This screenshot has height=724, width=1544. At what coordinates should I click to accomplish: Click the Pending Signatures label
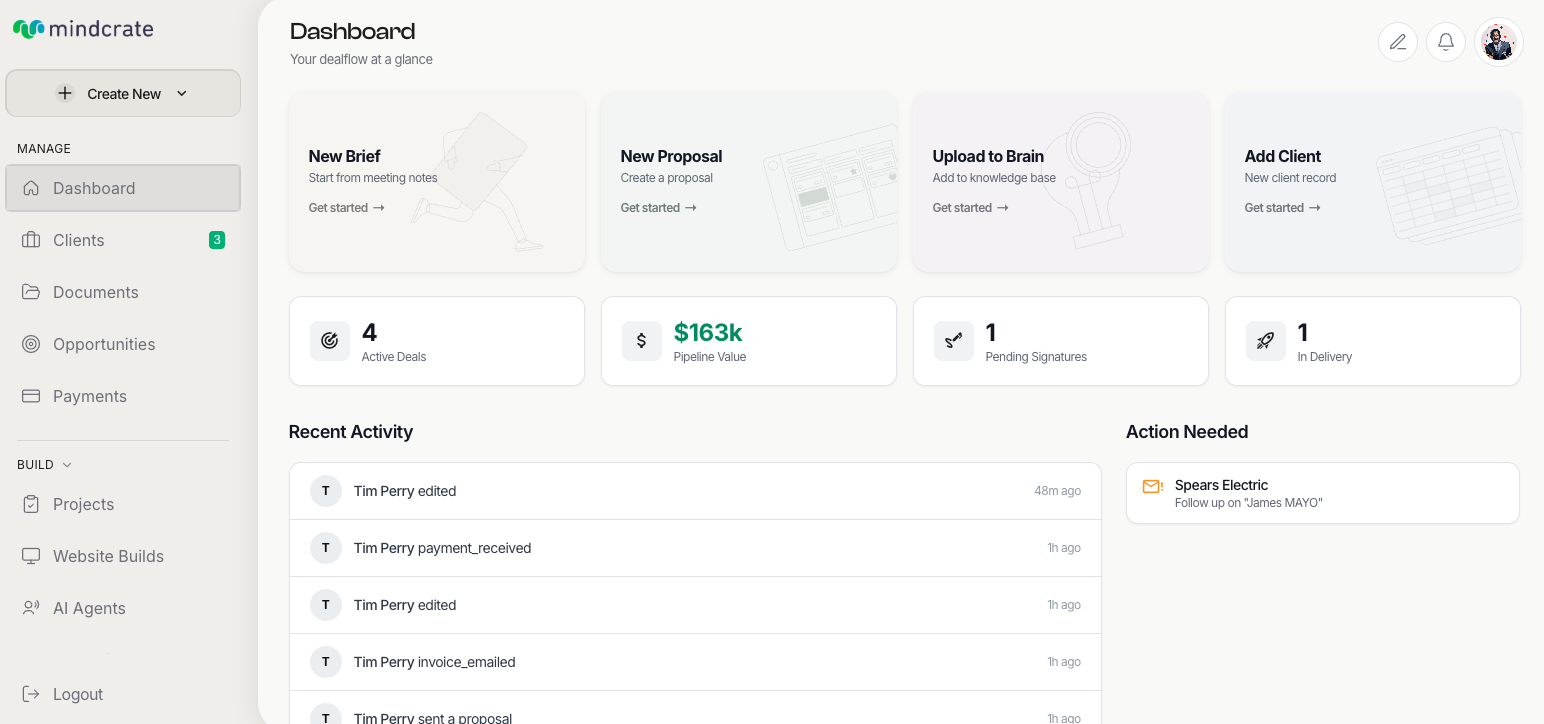tap(1036, 357)
